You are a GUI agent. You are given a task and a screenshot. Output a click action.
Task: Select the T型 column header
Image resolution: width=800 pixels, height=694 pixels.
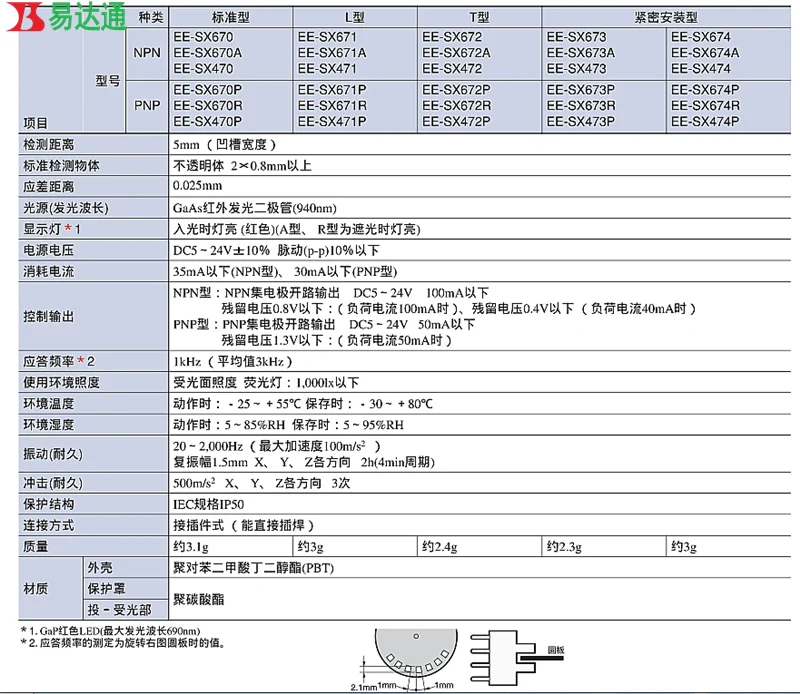point(479,17)
